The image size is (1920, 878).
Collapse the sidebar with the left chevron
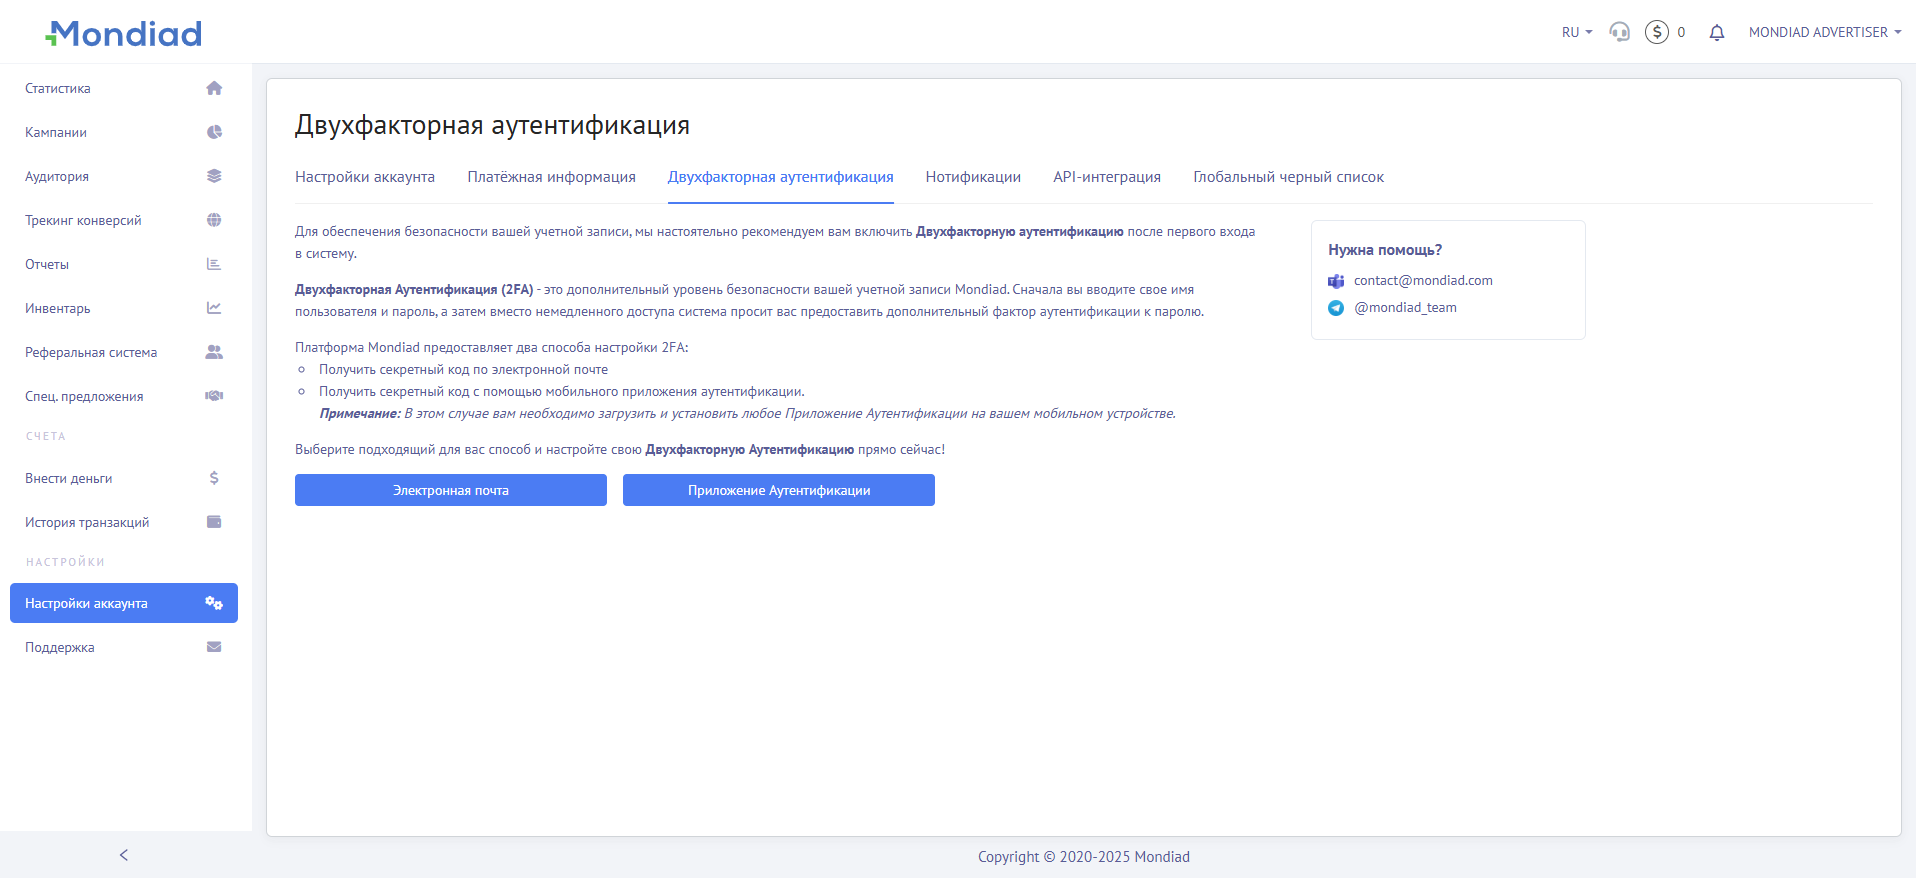(x=124, y=855)
